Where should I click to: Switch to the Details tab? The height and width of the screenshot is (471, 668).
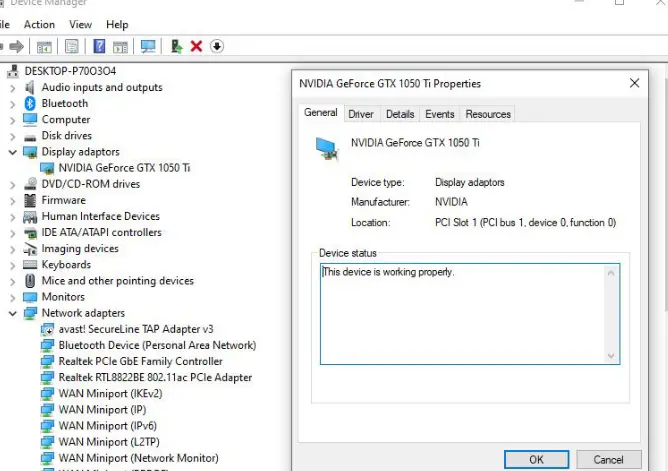tap(400, 114)
